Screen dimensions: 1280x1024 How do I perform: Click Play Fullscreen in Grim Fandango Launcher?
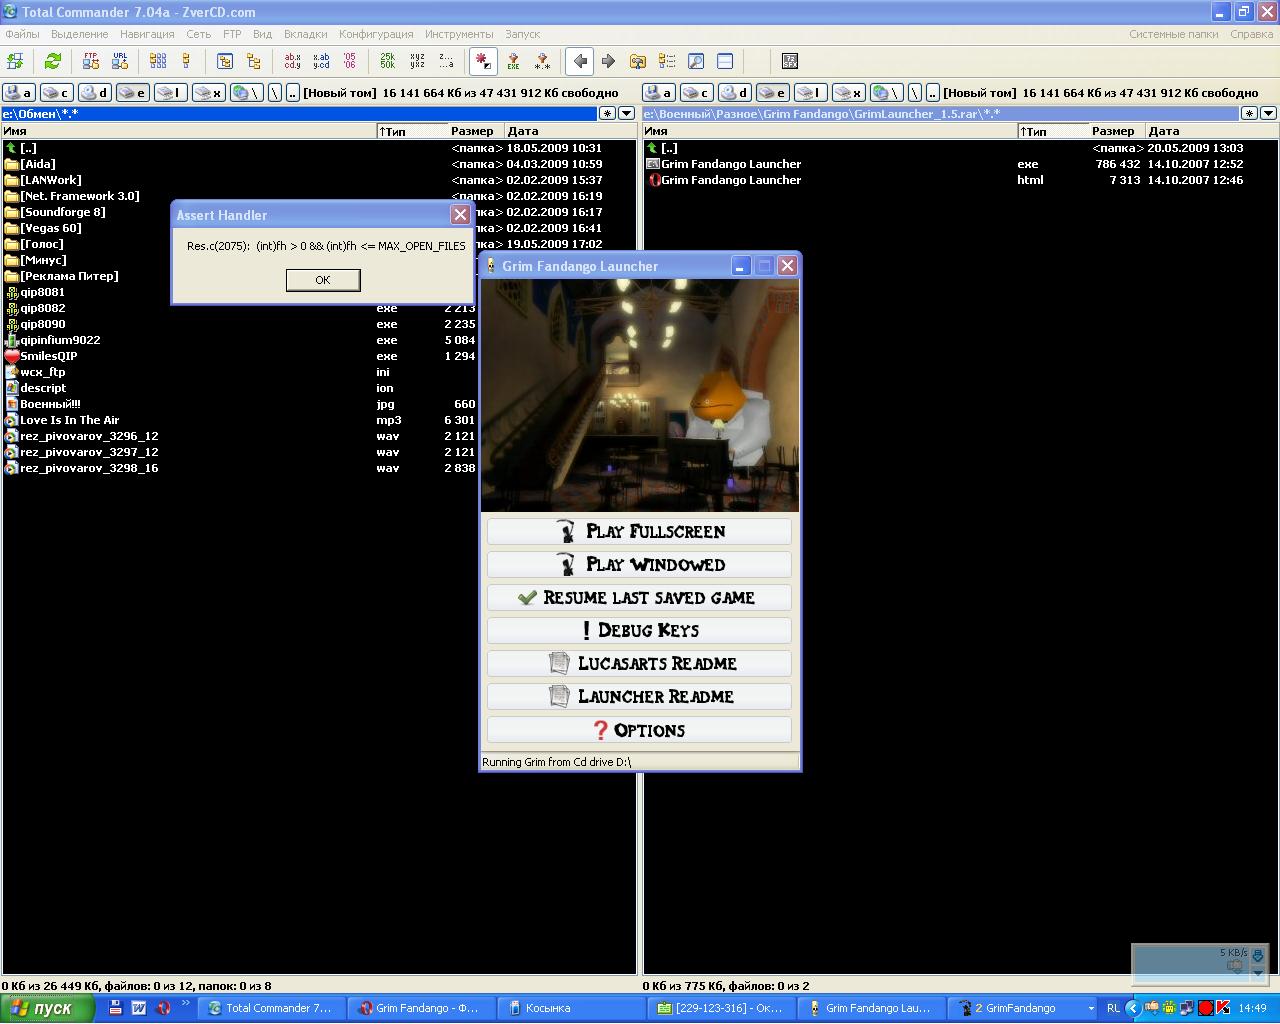click(x=639, y=531)
